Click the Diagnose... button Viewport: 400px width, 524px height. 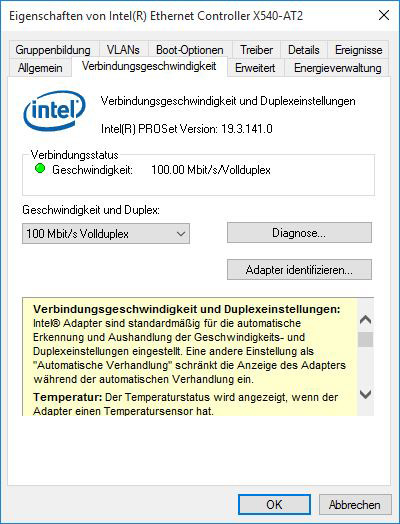click(299, 233)
